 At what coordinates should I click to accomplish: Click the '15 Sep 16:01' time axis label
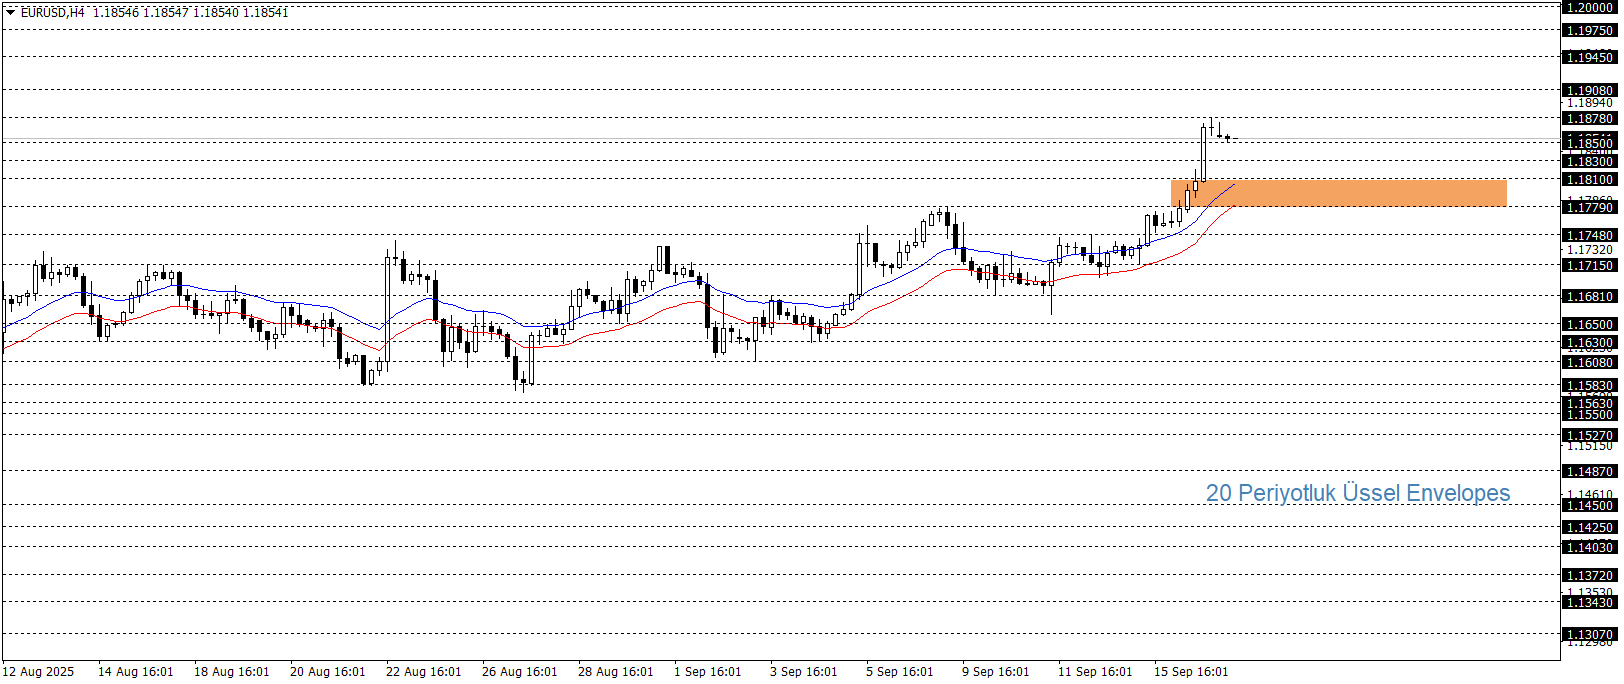point(1191,671)
